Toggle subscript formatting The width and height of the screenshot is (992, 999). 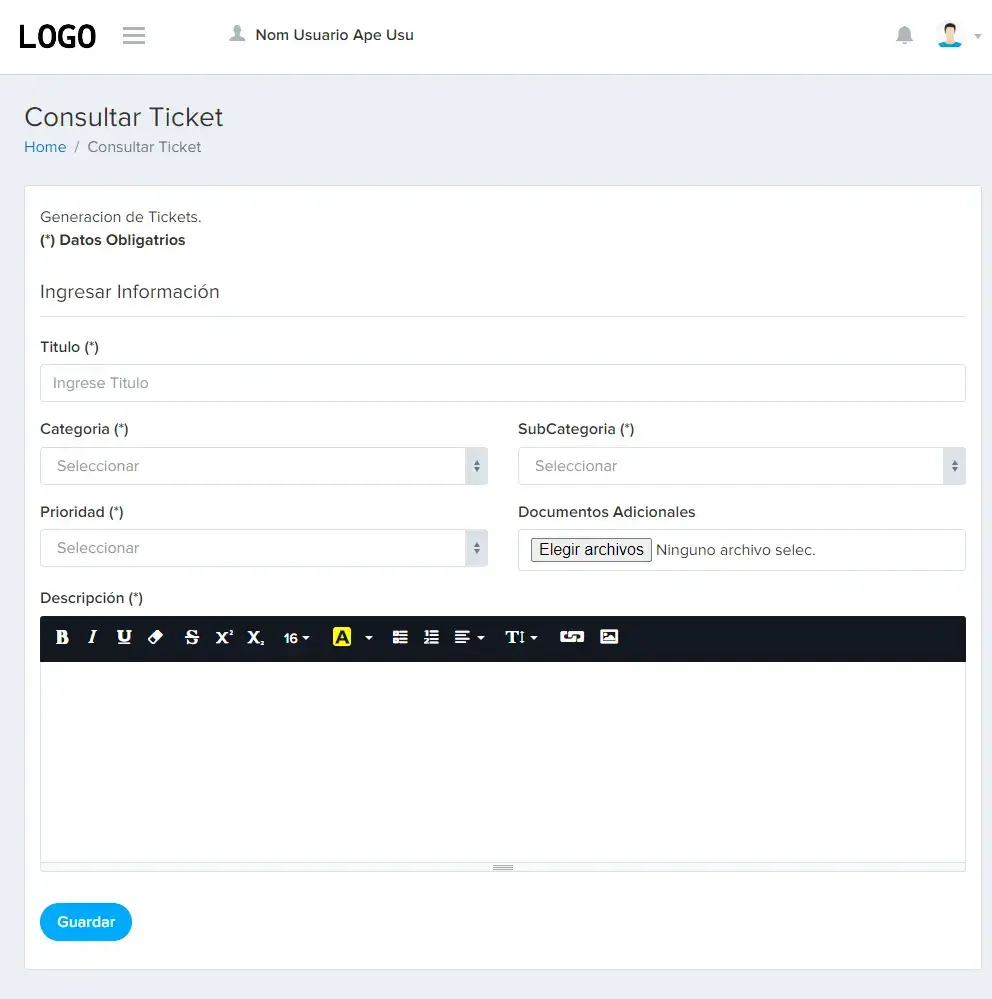pos(255,637)
